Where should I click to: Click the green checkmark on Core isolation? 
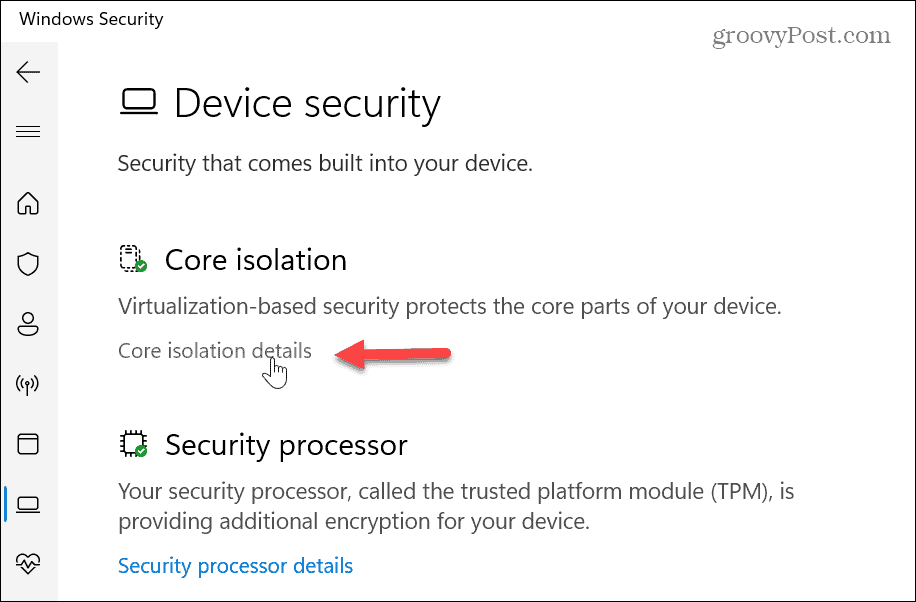click(142, 268)
